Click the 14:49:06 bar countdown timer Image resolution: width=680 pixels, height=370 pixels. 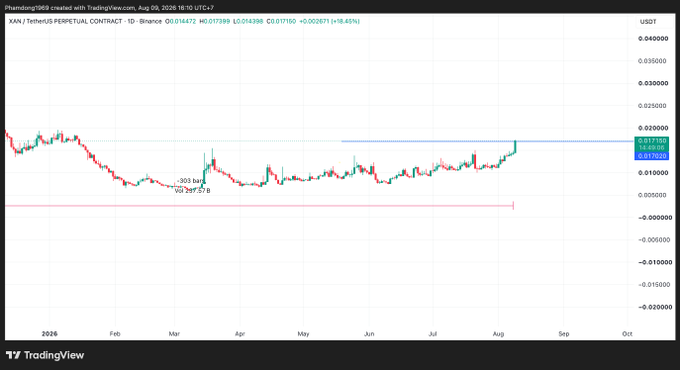(652, 148)
